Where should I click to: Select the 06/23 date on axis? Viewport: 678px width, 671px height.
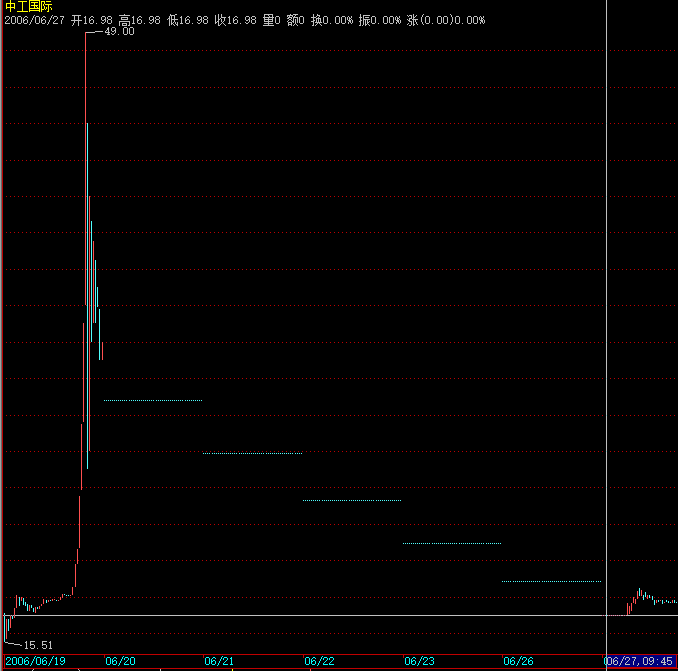coord(419,661)
